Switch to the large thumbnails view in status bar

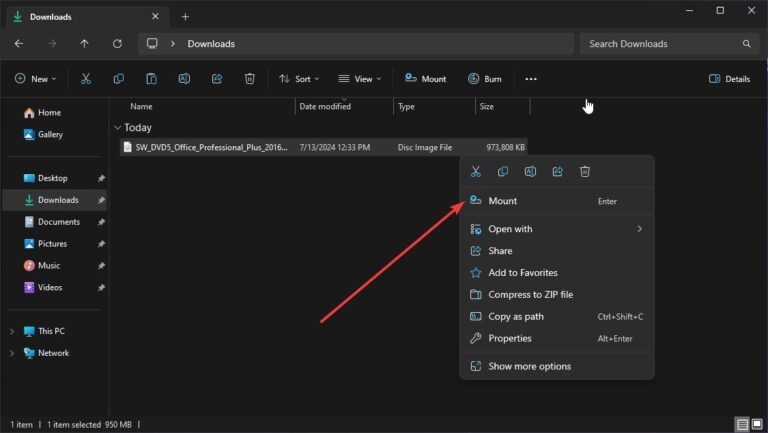point(757,424)
